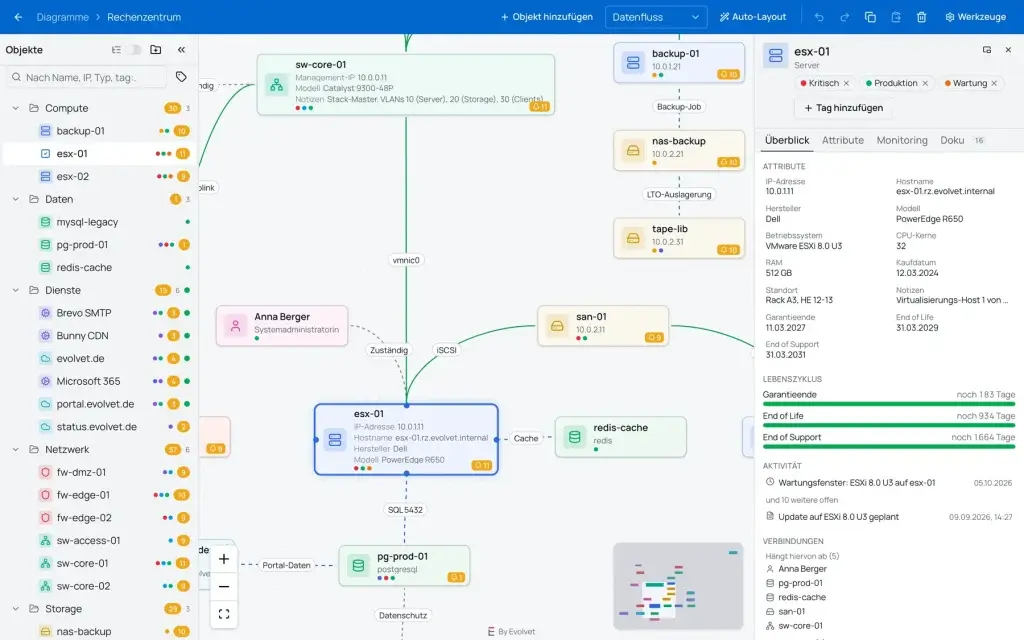
Task: Open Update auf ESXi 8.0 U3 geplant note
Action: 888,517
